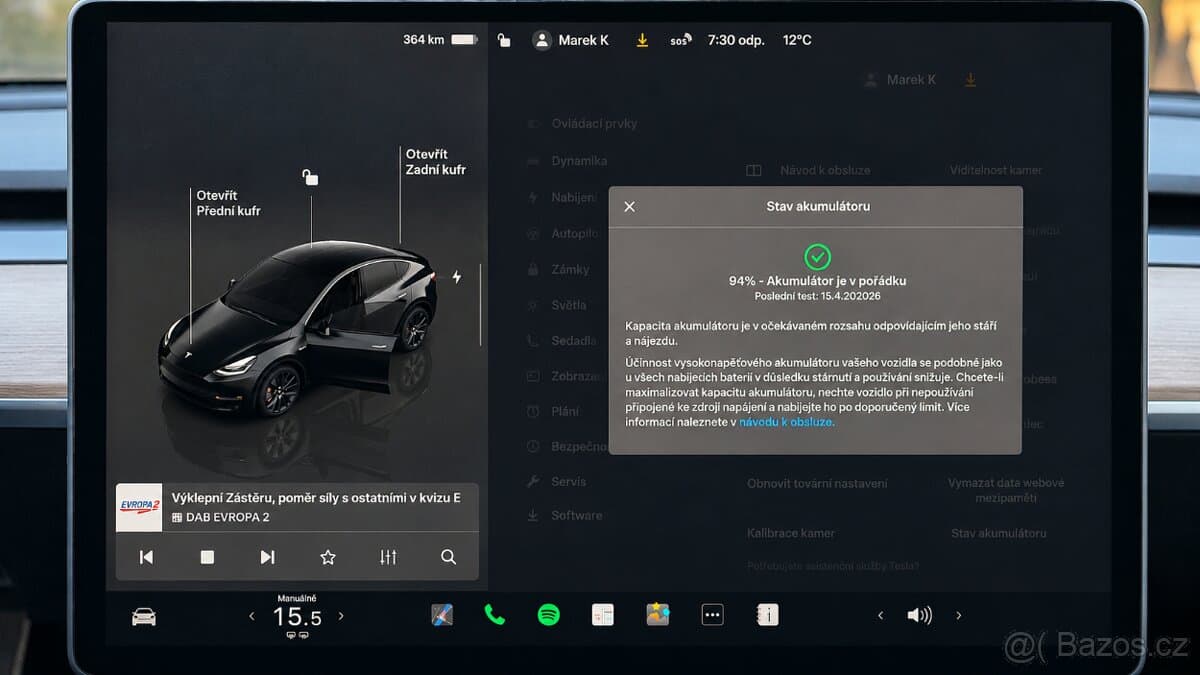Skip to next radio station
This screenshot has width=1200, height=675.
point(267,557)
